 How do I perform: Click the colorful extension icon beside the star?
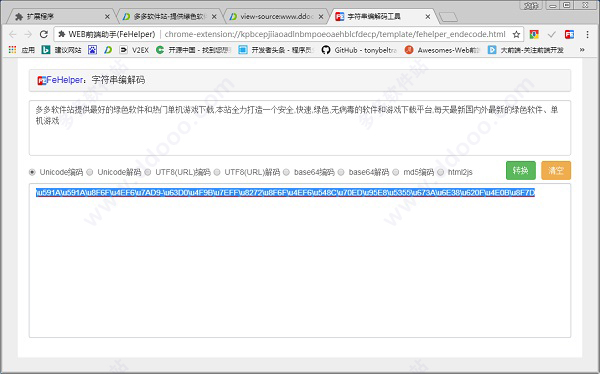[534, 34]
